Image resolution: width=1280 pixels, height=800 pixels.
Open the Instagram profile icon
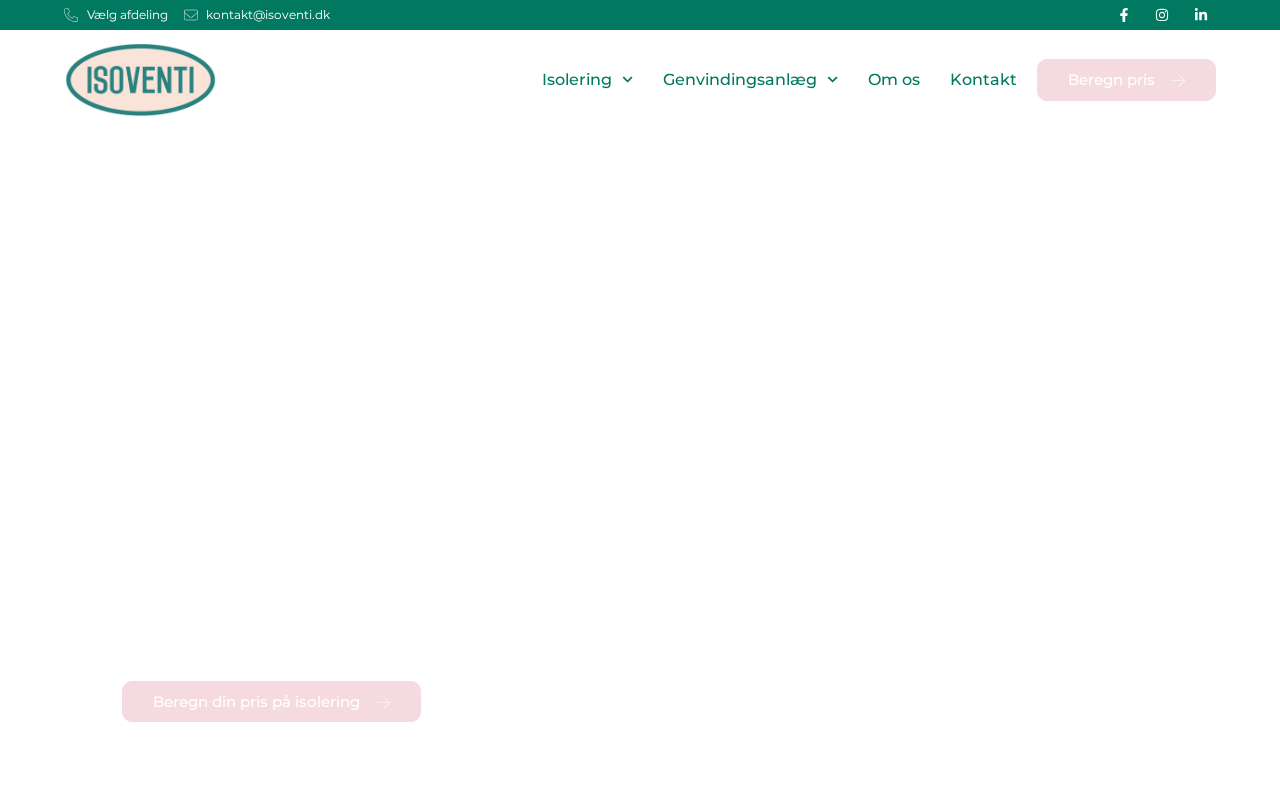click(x=1162, y=15)
